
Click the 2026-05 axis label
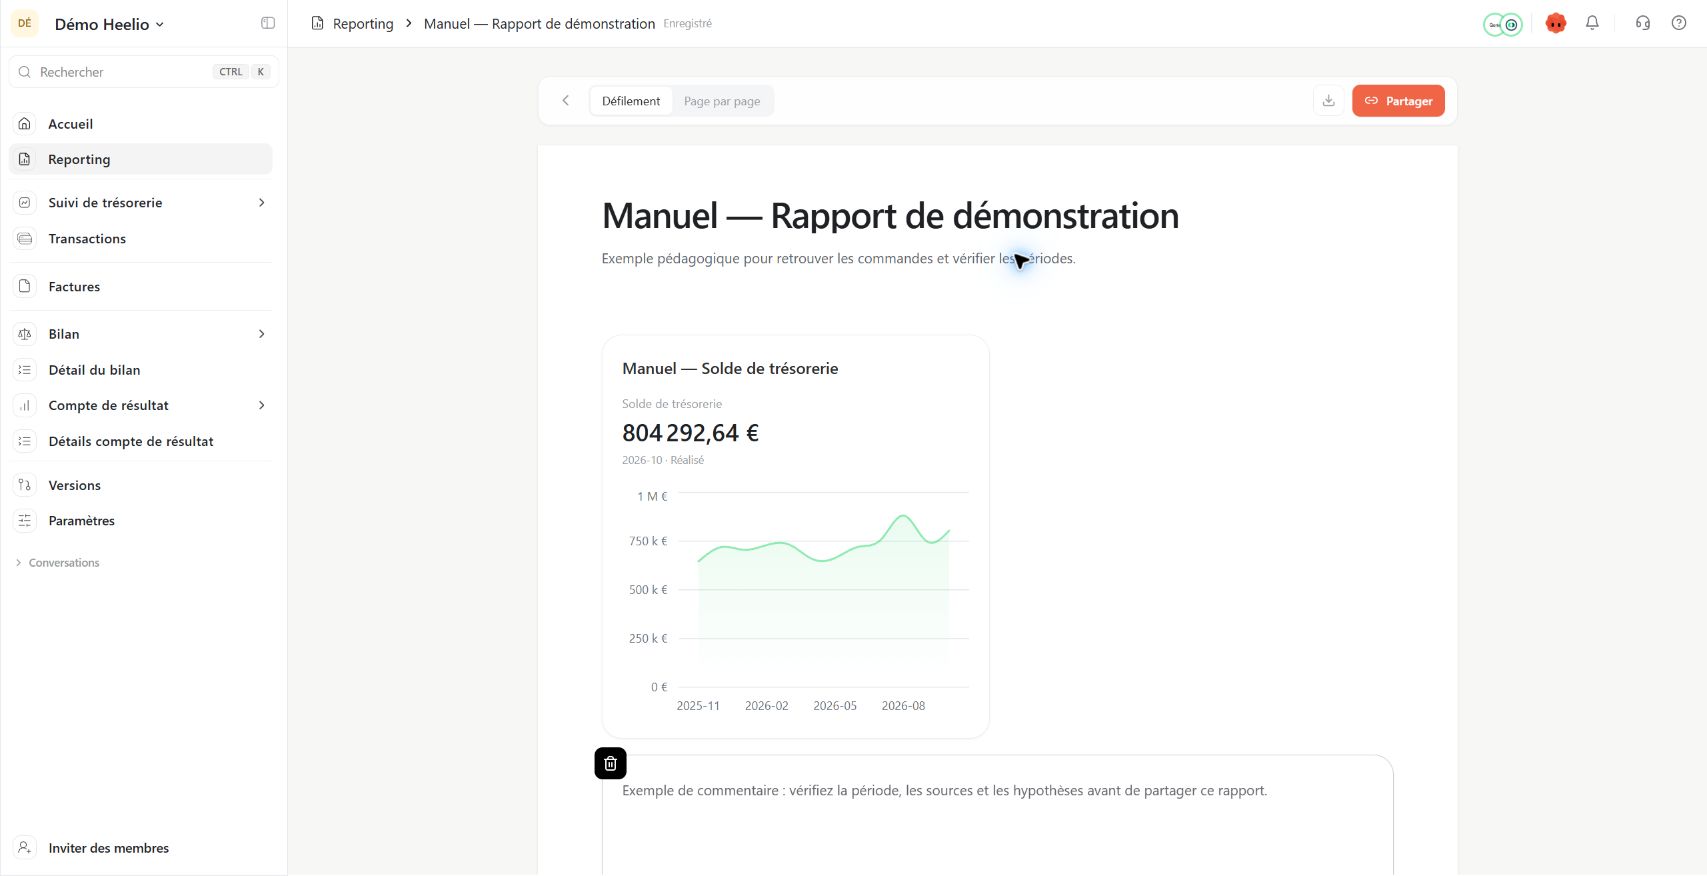click(835, 706)
